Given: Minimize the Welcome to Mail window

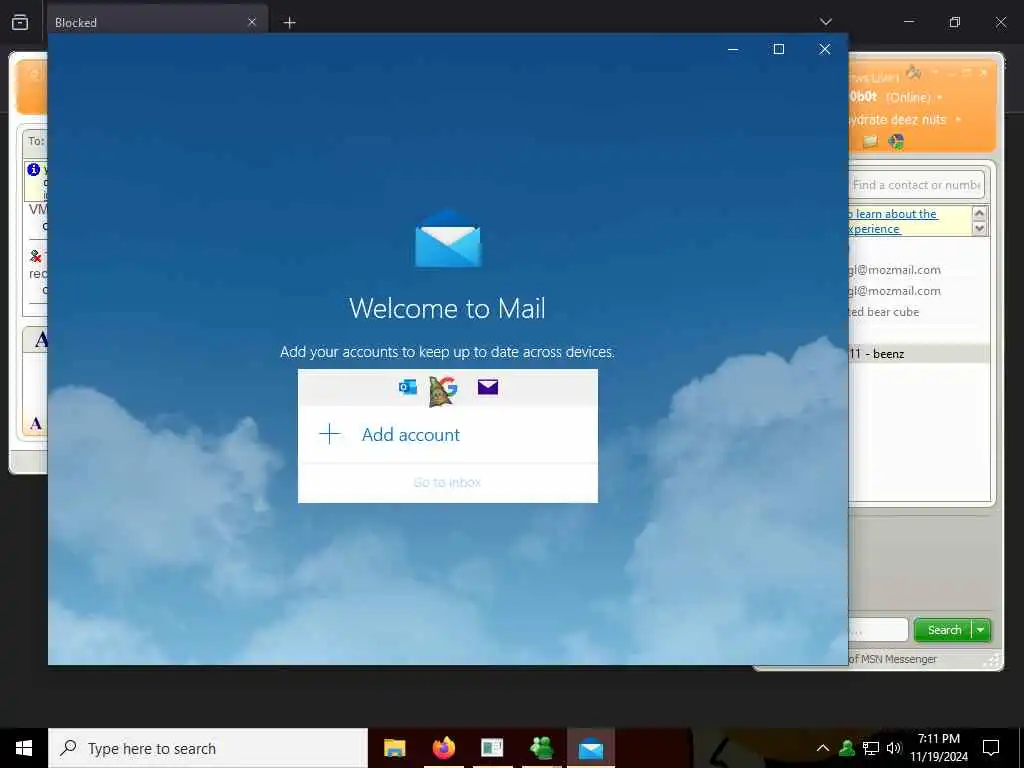Looking at the screenshot, I should 733,50.
